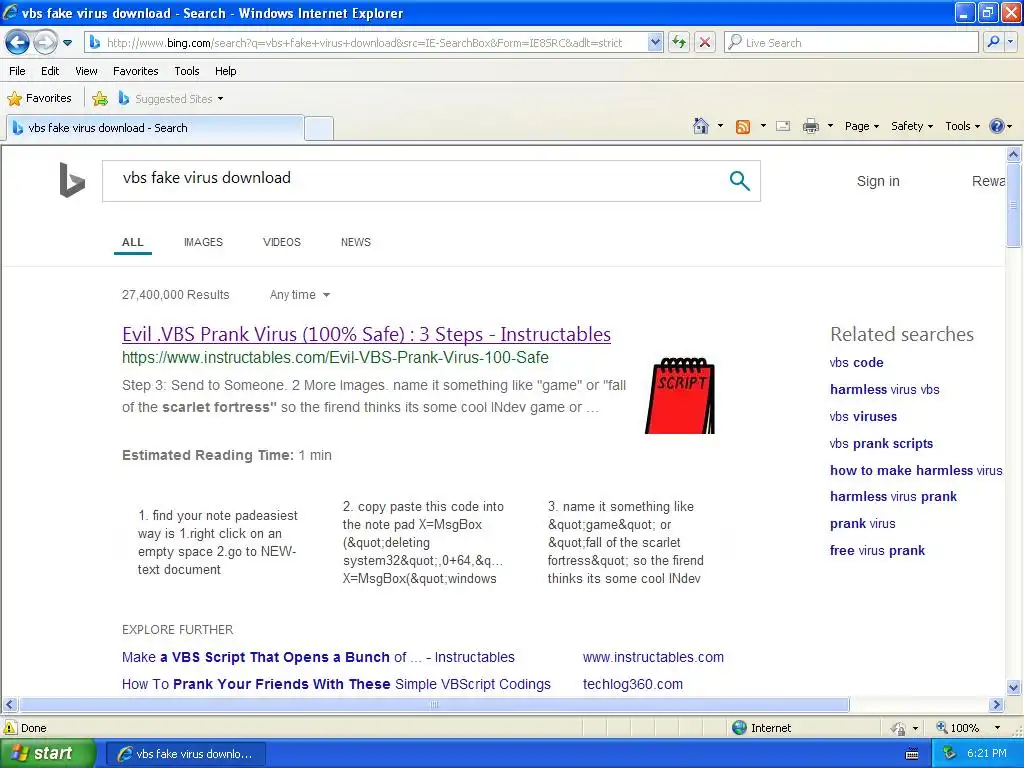The height and width of the screenshot is (768, 1024).
Task: Open the Favorites menu in menu bar
Action: (x=135, y=71)
